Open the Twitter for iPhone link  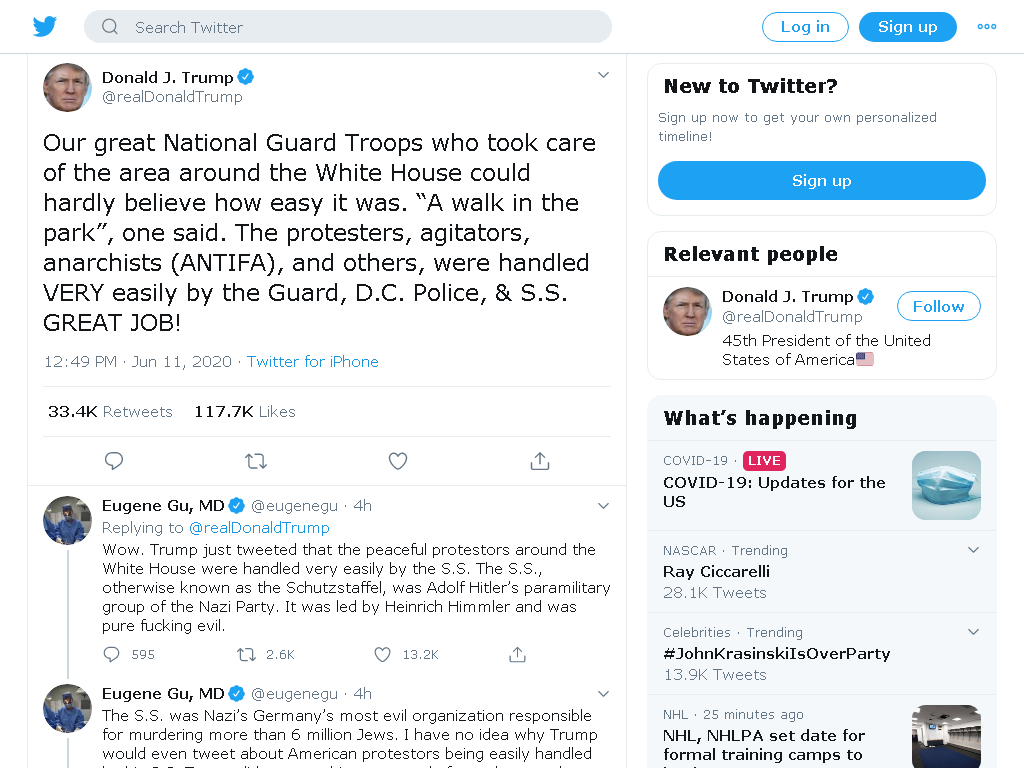[312, 362]
